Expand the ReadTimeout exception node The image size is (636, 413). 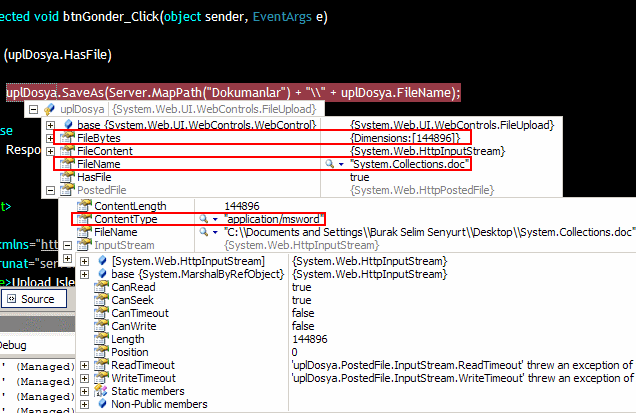pos(83,365)
